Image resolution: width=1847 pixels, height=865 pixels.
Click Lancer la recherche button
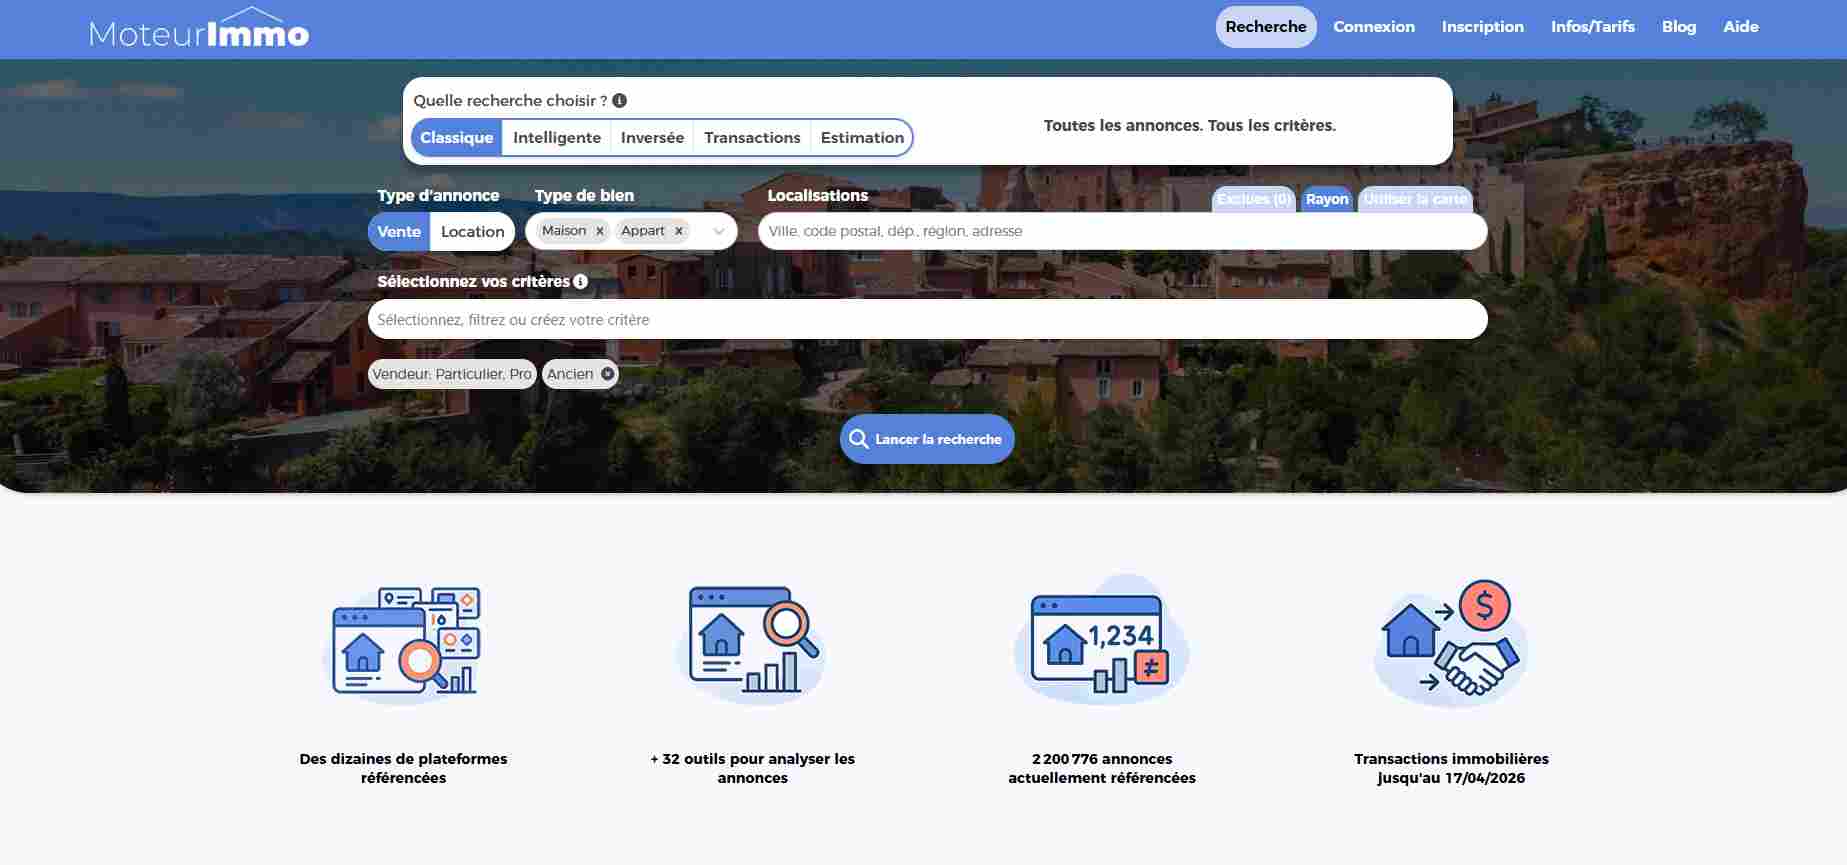pyautogui.click(x=927, y=439)
